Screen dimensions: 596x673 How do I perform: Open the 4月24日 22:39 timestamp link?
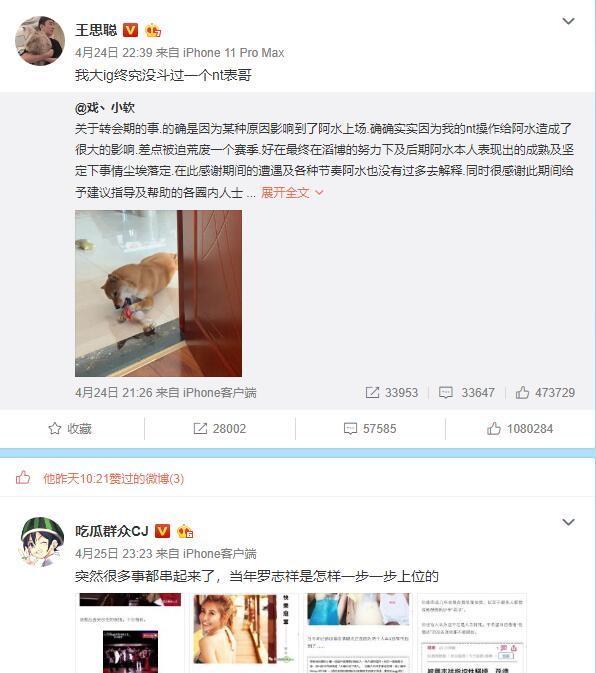[113, 53]
